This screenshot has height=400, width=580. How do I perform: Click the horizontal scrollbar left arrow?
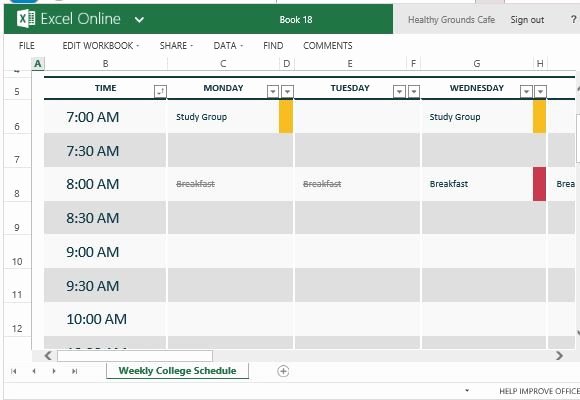point(48,356)
